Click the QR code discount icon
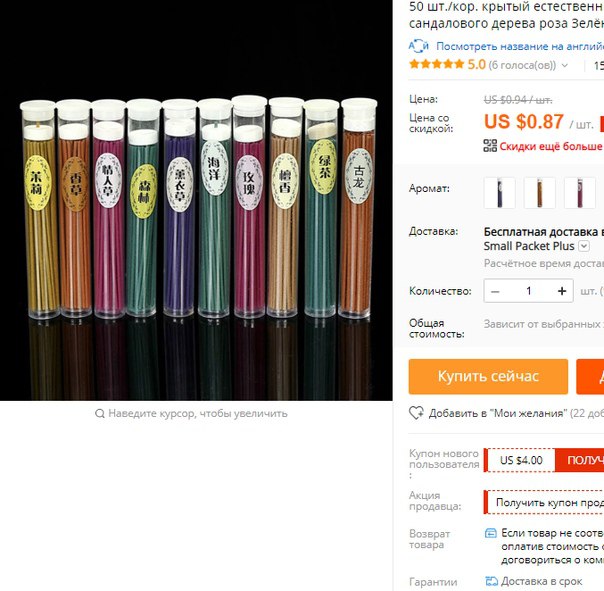Viewport: 604px width, 591px height. (x=490, y=146)
